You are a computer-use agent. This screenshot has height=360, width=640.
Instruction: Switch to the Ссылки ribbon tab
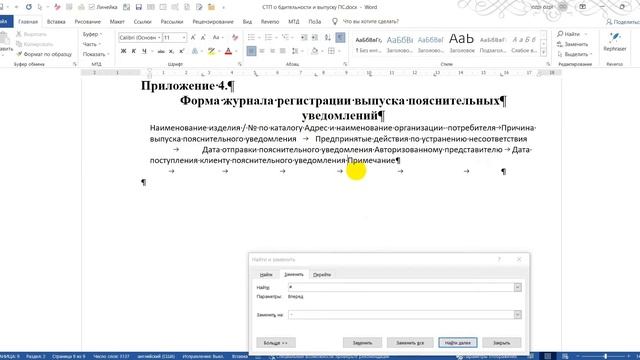coord(142,22)
